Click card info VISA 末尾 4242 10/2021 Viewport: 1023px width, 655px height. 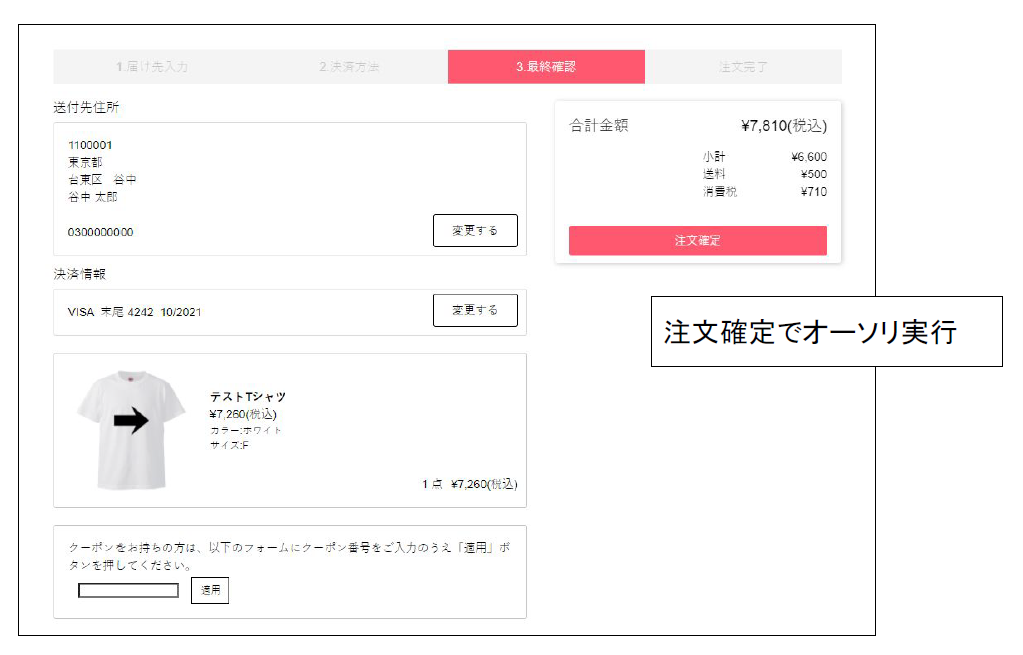point(134,312)
